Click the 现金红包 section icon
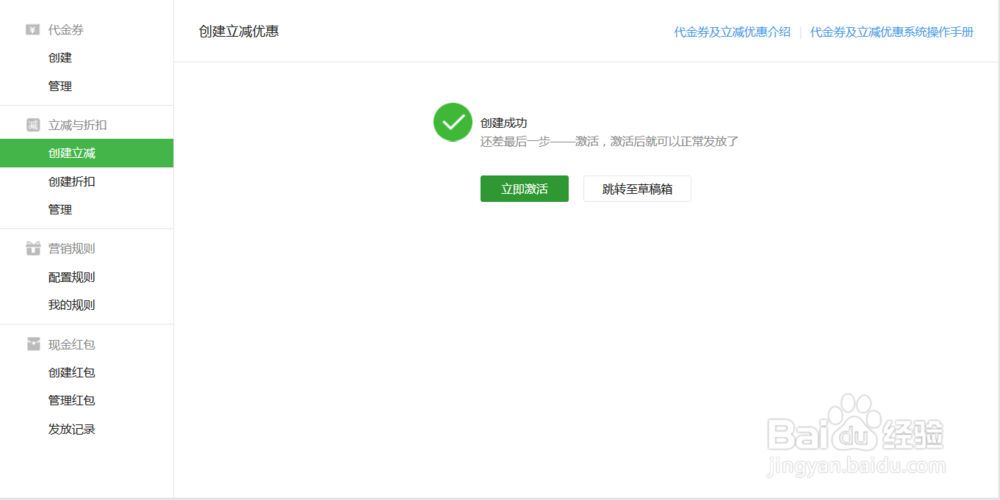 point(33,344)
